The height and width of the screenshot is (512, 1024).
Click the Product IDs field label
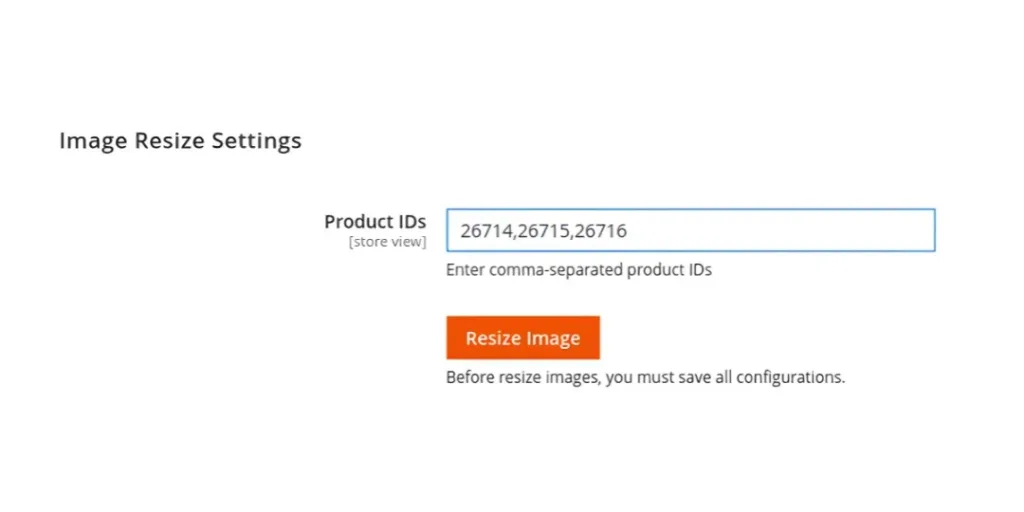click(375, 222)
